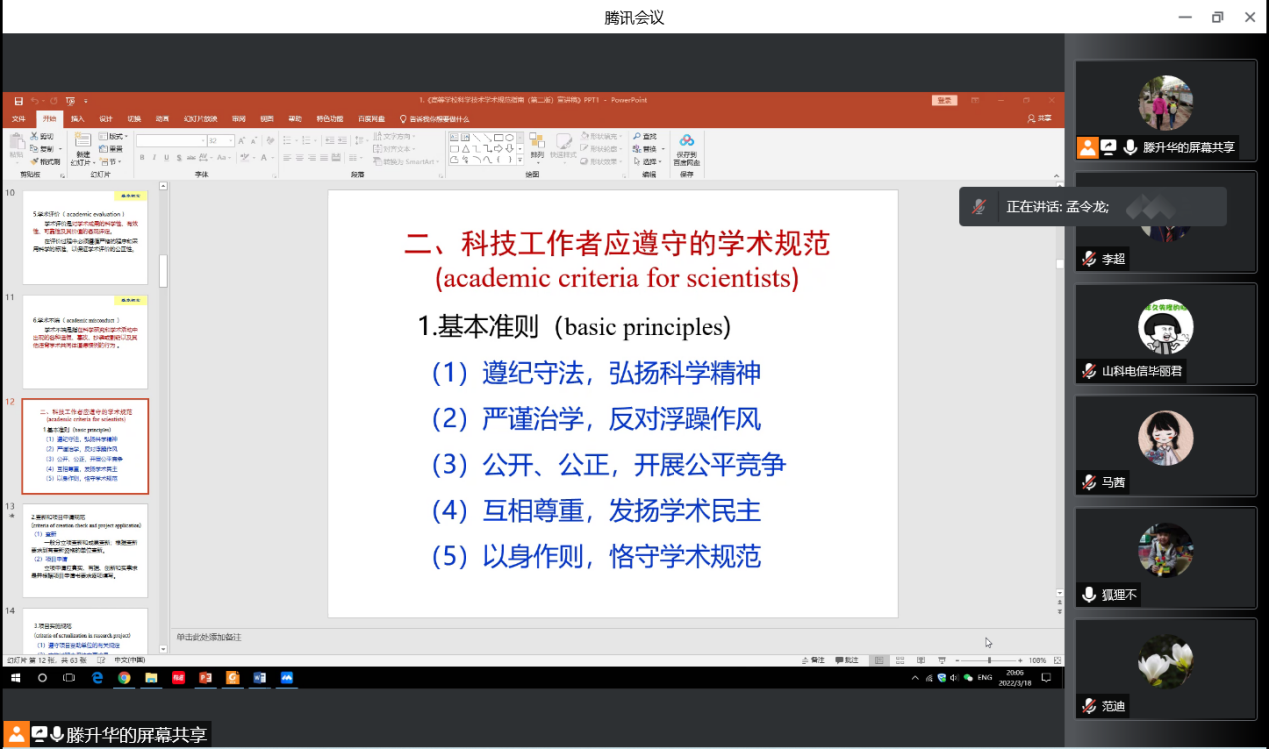Image resolution: width=1269 pixels, height=749 pixels.
Task: Open the font size dropdown
Action: [x=230, y=141]
